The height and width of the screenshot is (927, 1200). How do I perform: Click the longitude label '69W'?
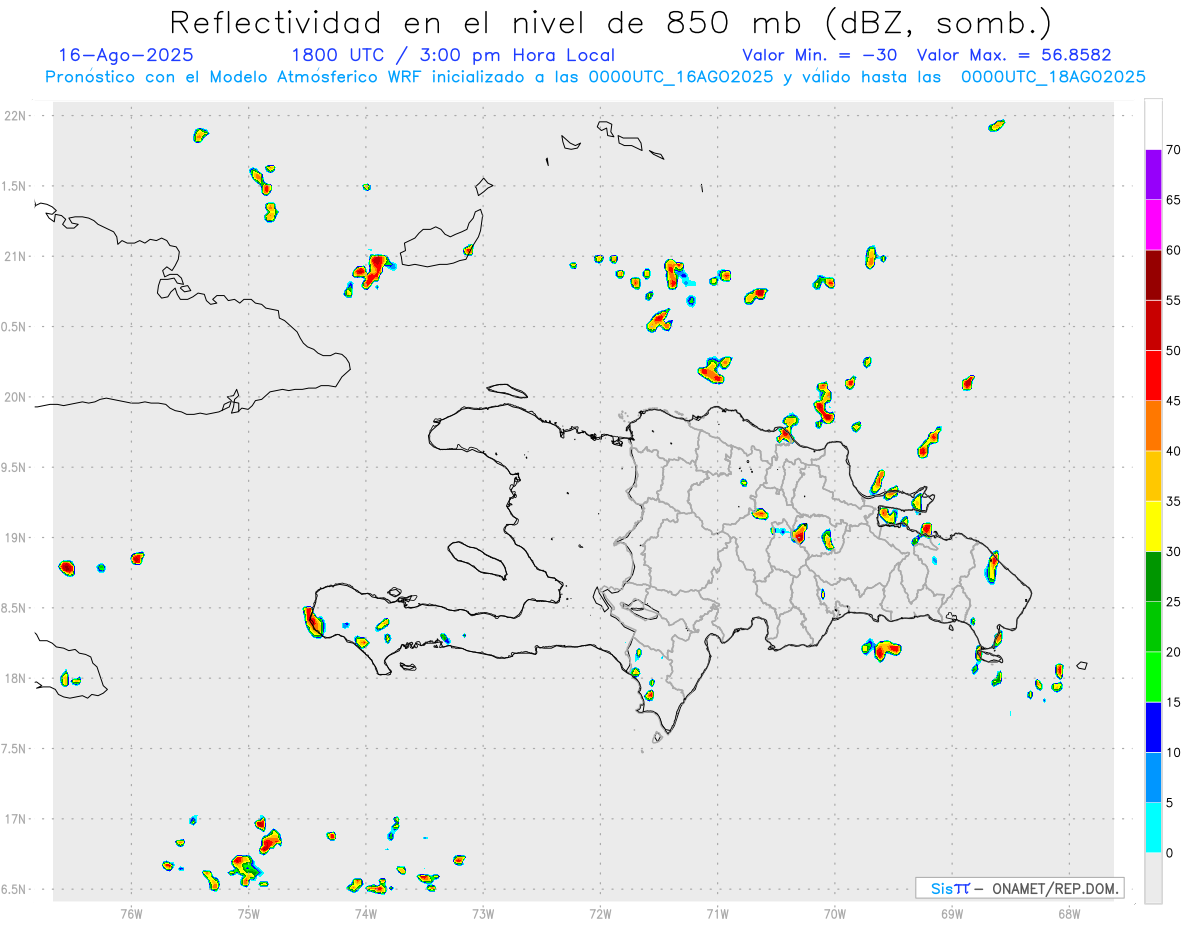(x=952, y=912)
